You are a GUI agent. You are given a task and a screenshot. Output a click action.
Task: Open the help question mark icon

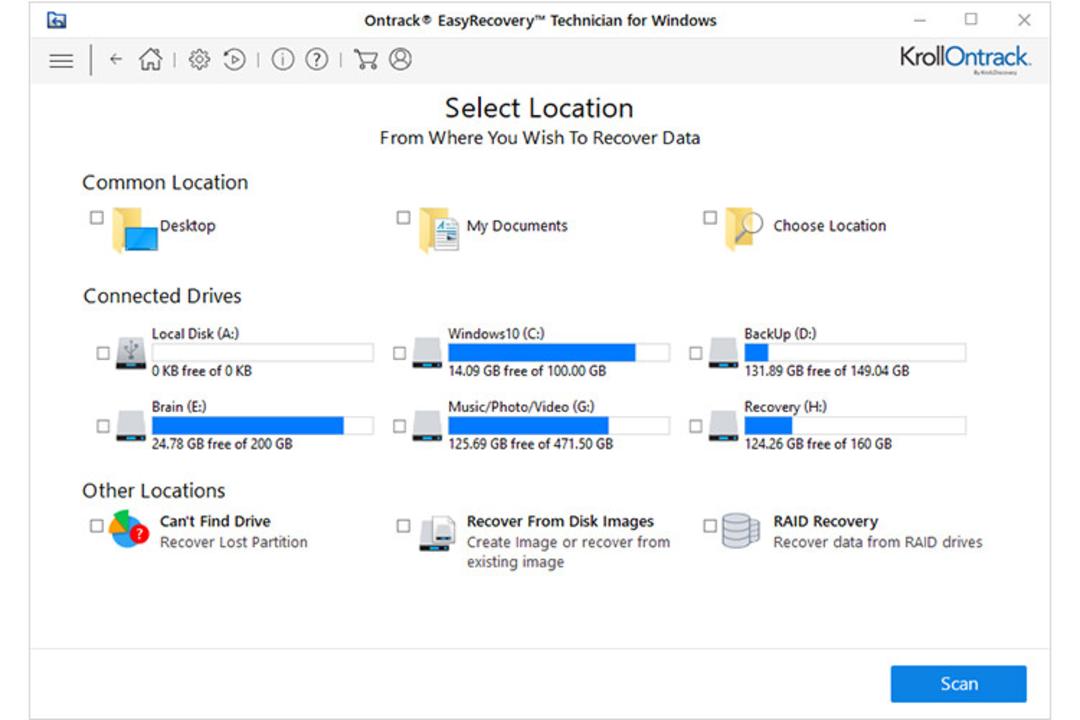tap(316, 59)
